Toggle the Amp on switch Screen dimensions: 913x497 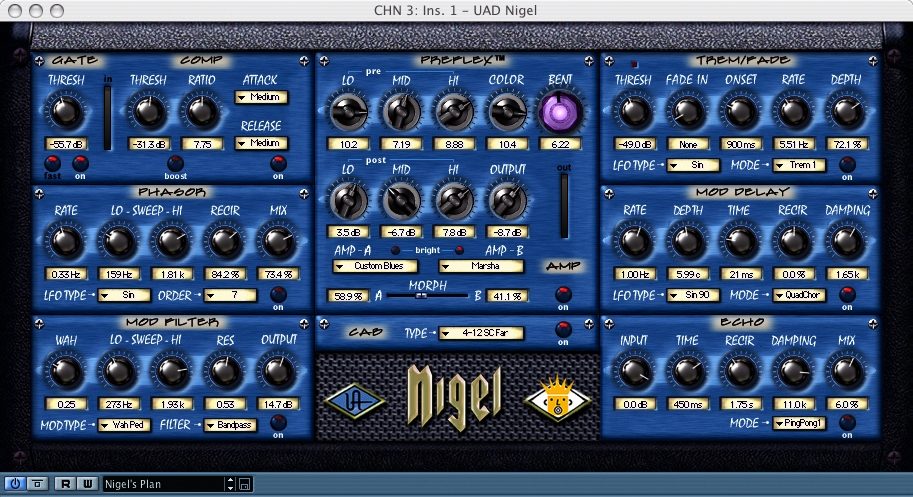click(x=563, y=294)
